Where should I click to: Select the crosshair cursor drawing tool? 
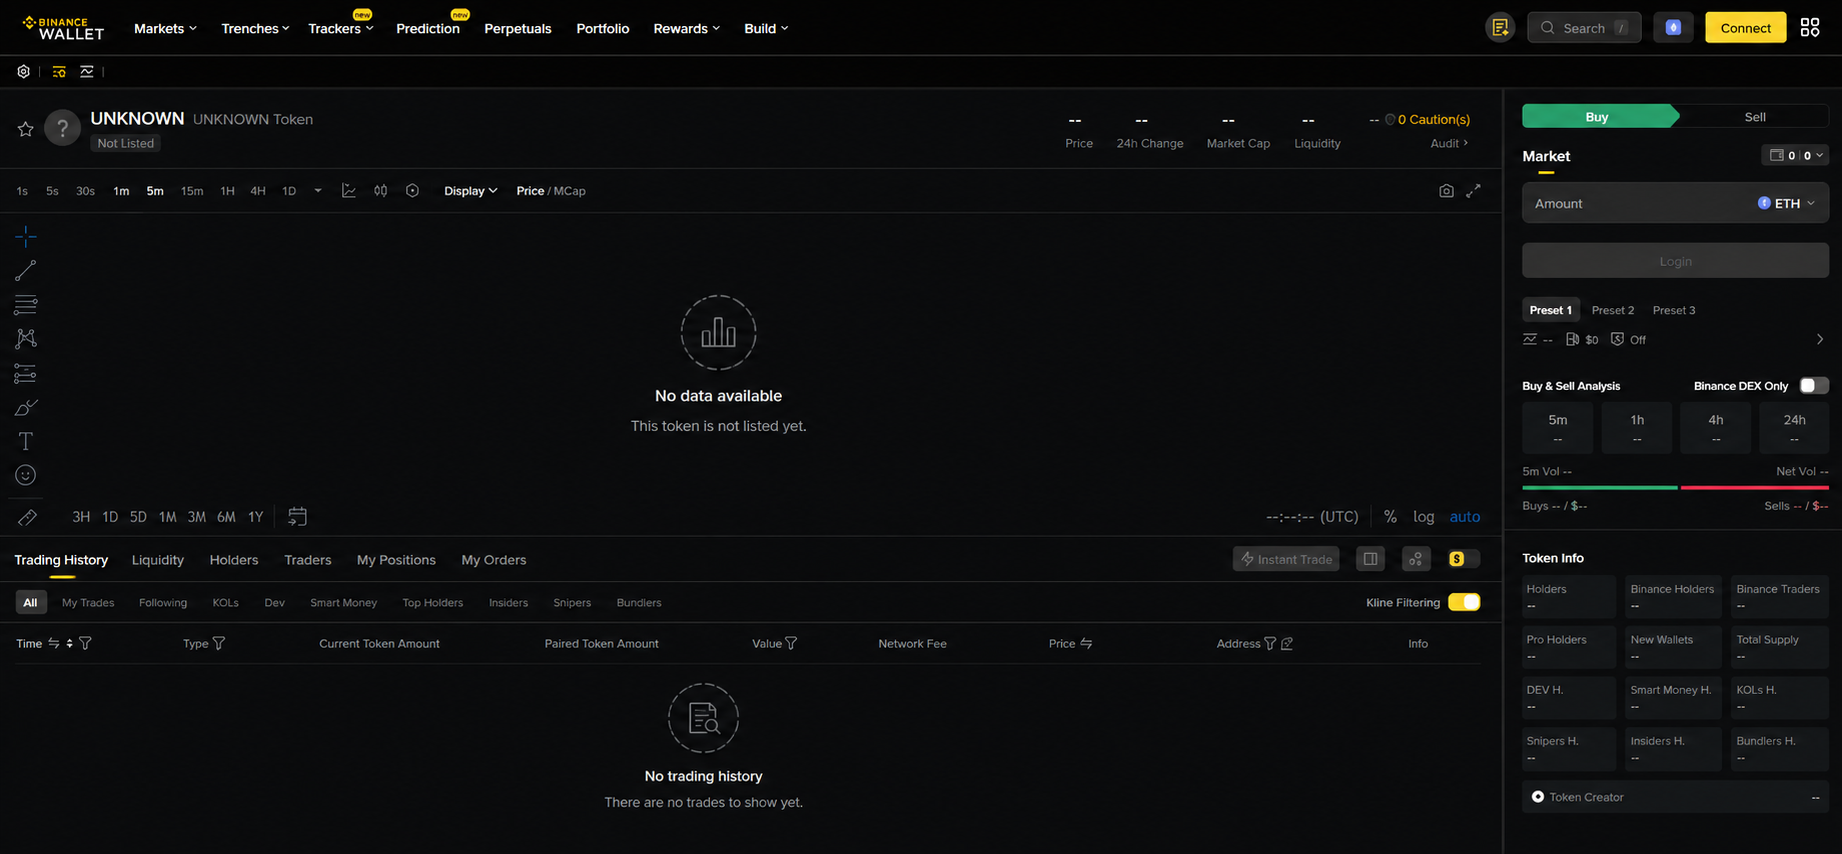tap(26, 236)
